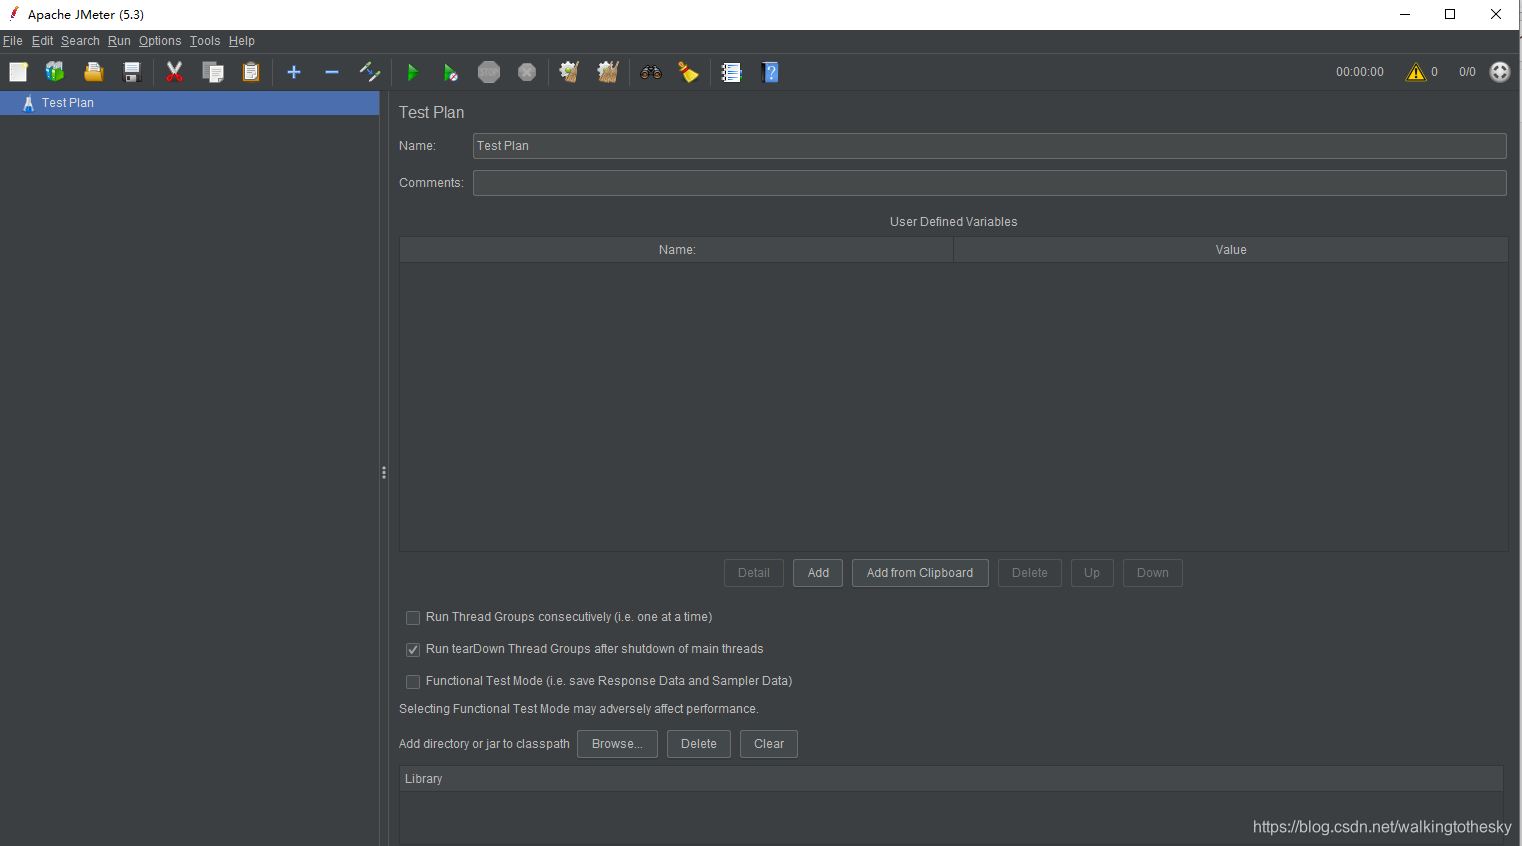Open the File menu
Screen dimensions: 1522x846
click(13, 41)
